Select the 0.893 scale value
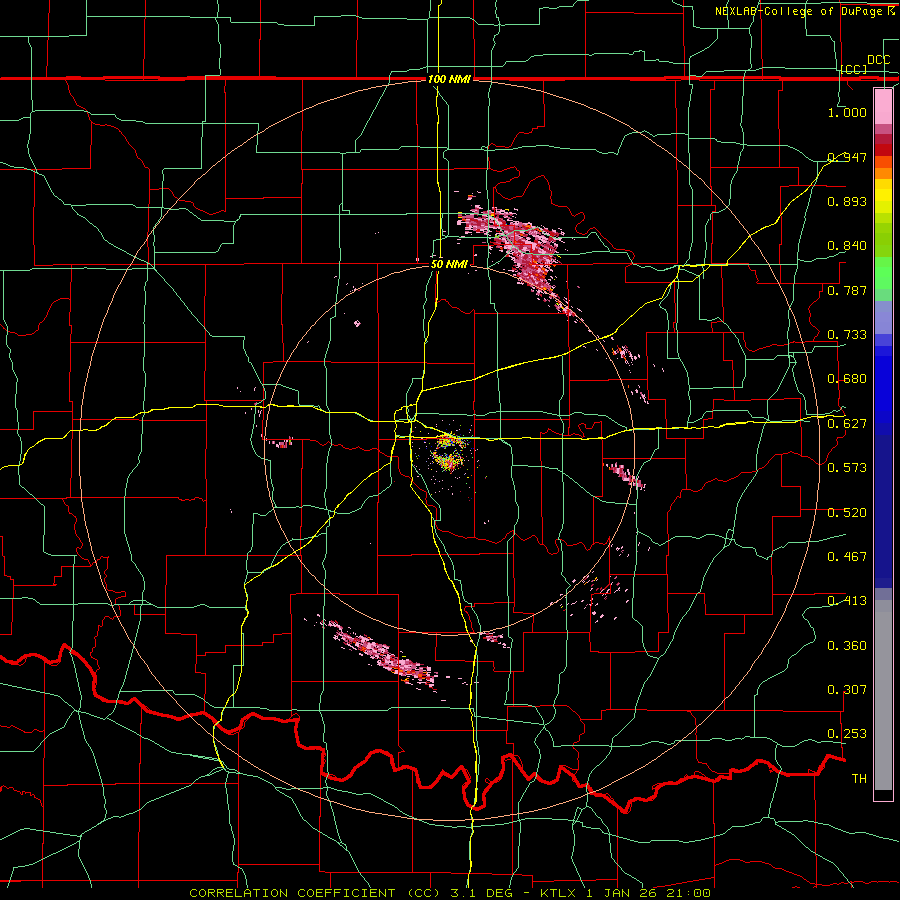 [847, 201]
